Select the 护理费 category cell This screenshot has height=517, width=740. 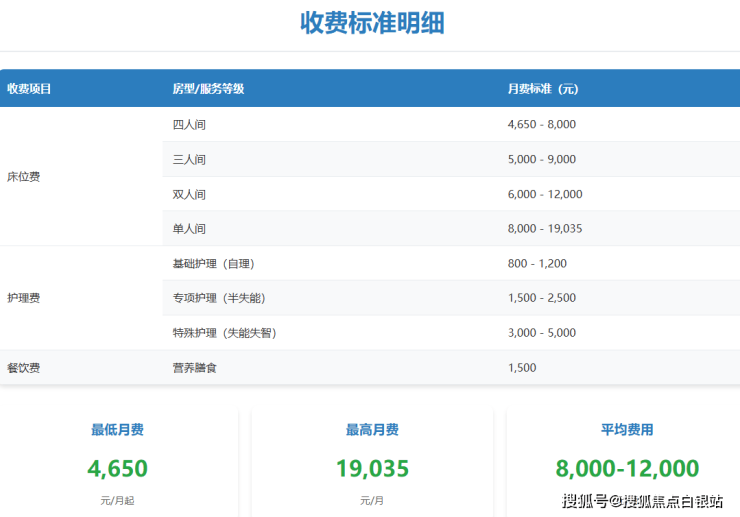[x=24, y=298]
